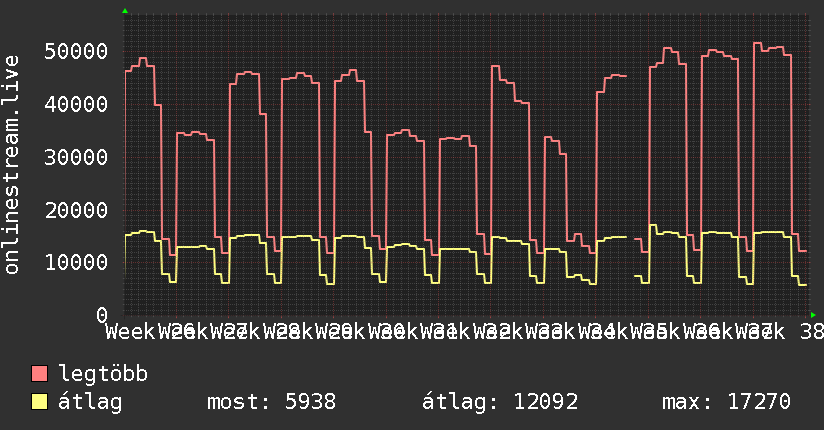Click the onlinestream.live vertical axis title

(x=11, y=165)
